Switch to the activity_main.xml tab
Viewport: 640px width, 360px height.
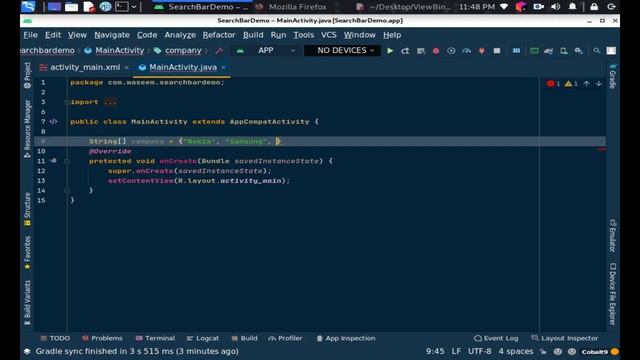pyautogui.click(x=85, y=67)
